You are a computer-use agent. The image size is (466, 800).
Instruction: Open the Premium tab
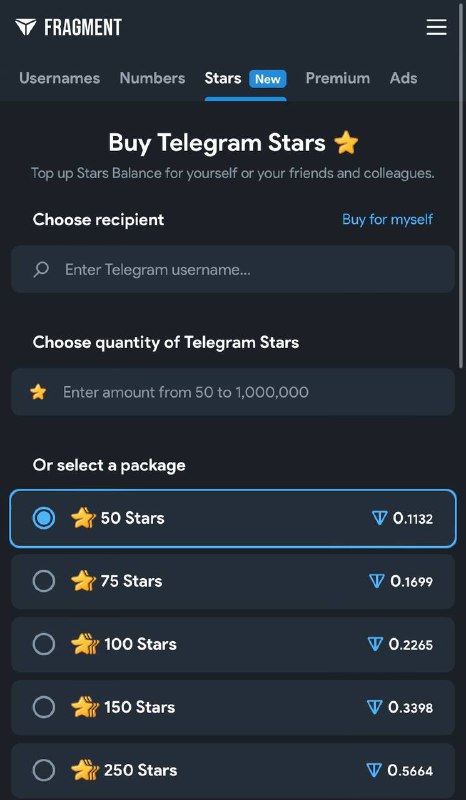click(x=337, y=78)
